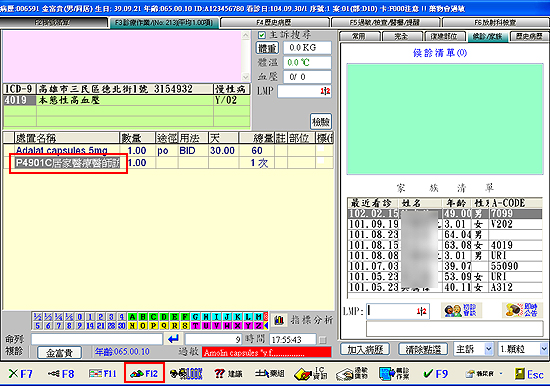Screen dimensions: 550x386
Task: Switch to F5 過敏/檢查/醫囑/提醒 tab
Action: (x=385, y=23)
